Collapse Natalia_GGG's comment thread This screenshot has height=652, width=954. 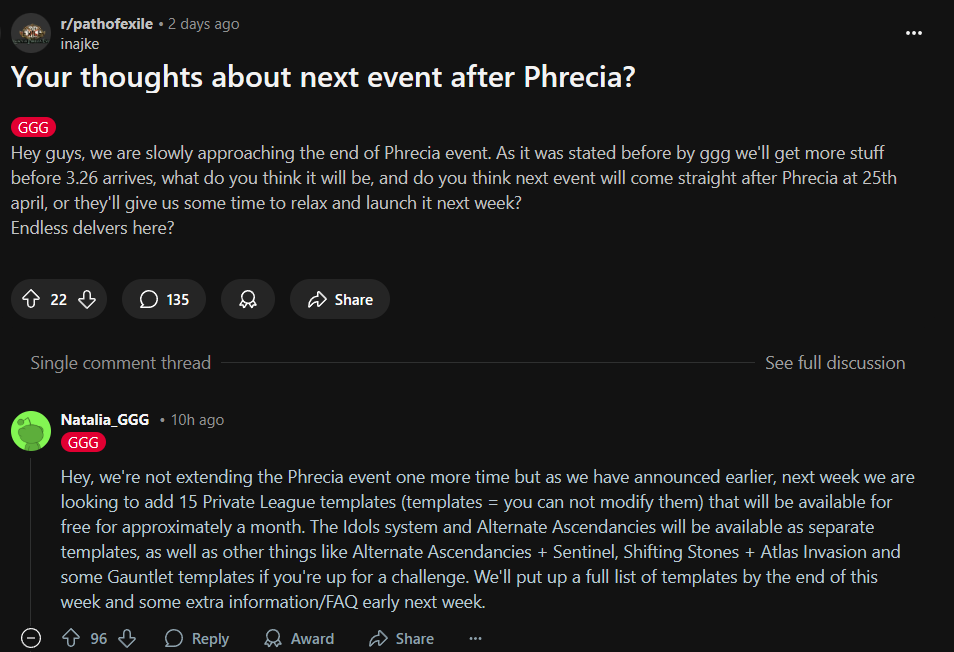[x=31, y=638]
